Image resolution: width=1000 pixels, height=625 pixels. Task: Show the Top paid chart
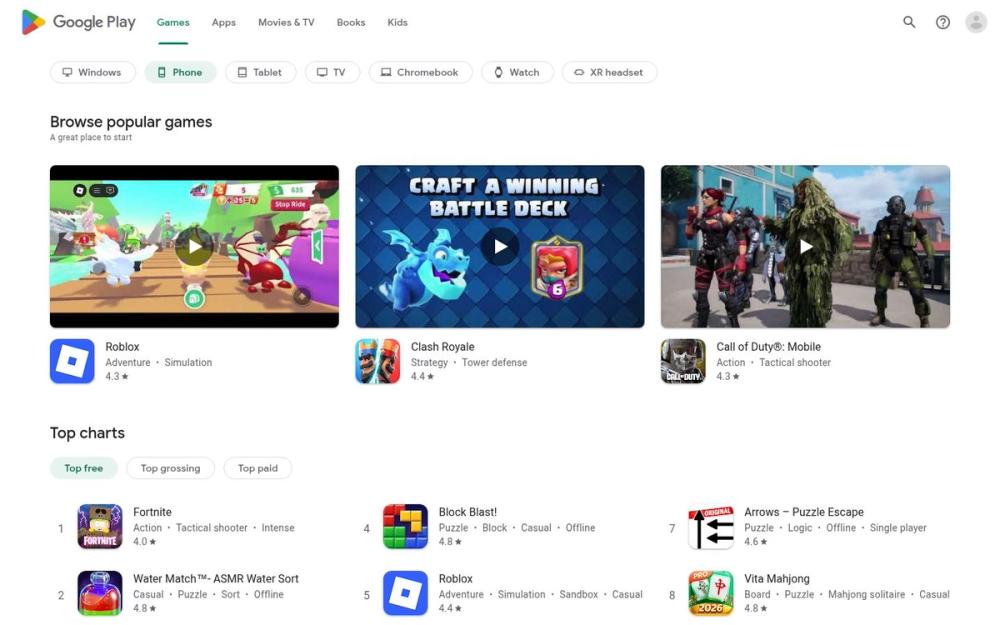coord(258,468)
